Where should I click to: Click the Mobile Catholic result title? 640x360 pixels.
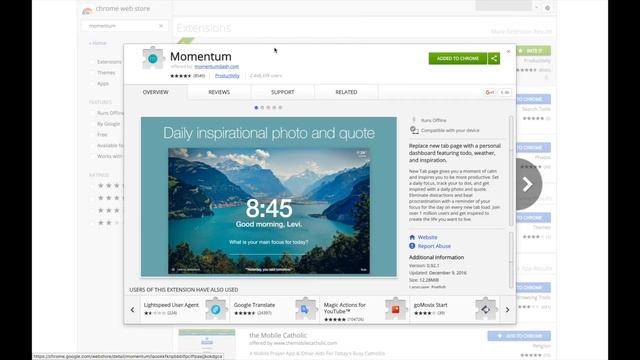tap(278, 335)
